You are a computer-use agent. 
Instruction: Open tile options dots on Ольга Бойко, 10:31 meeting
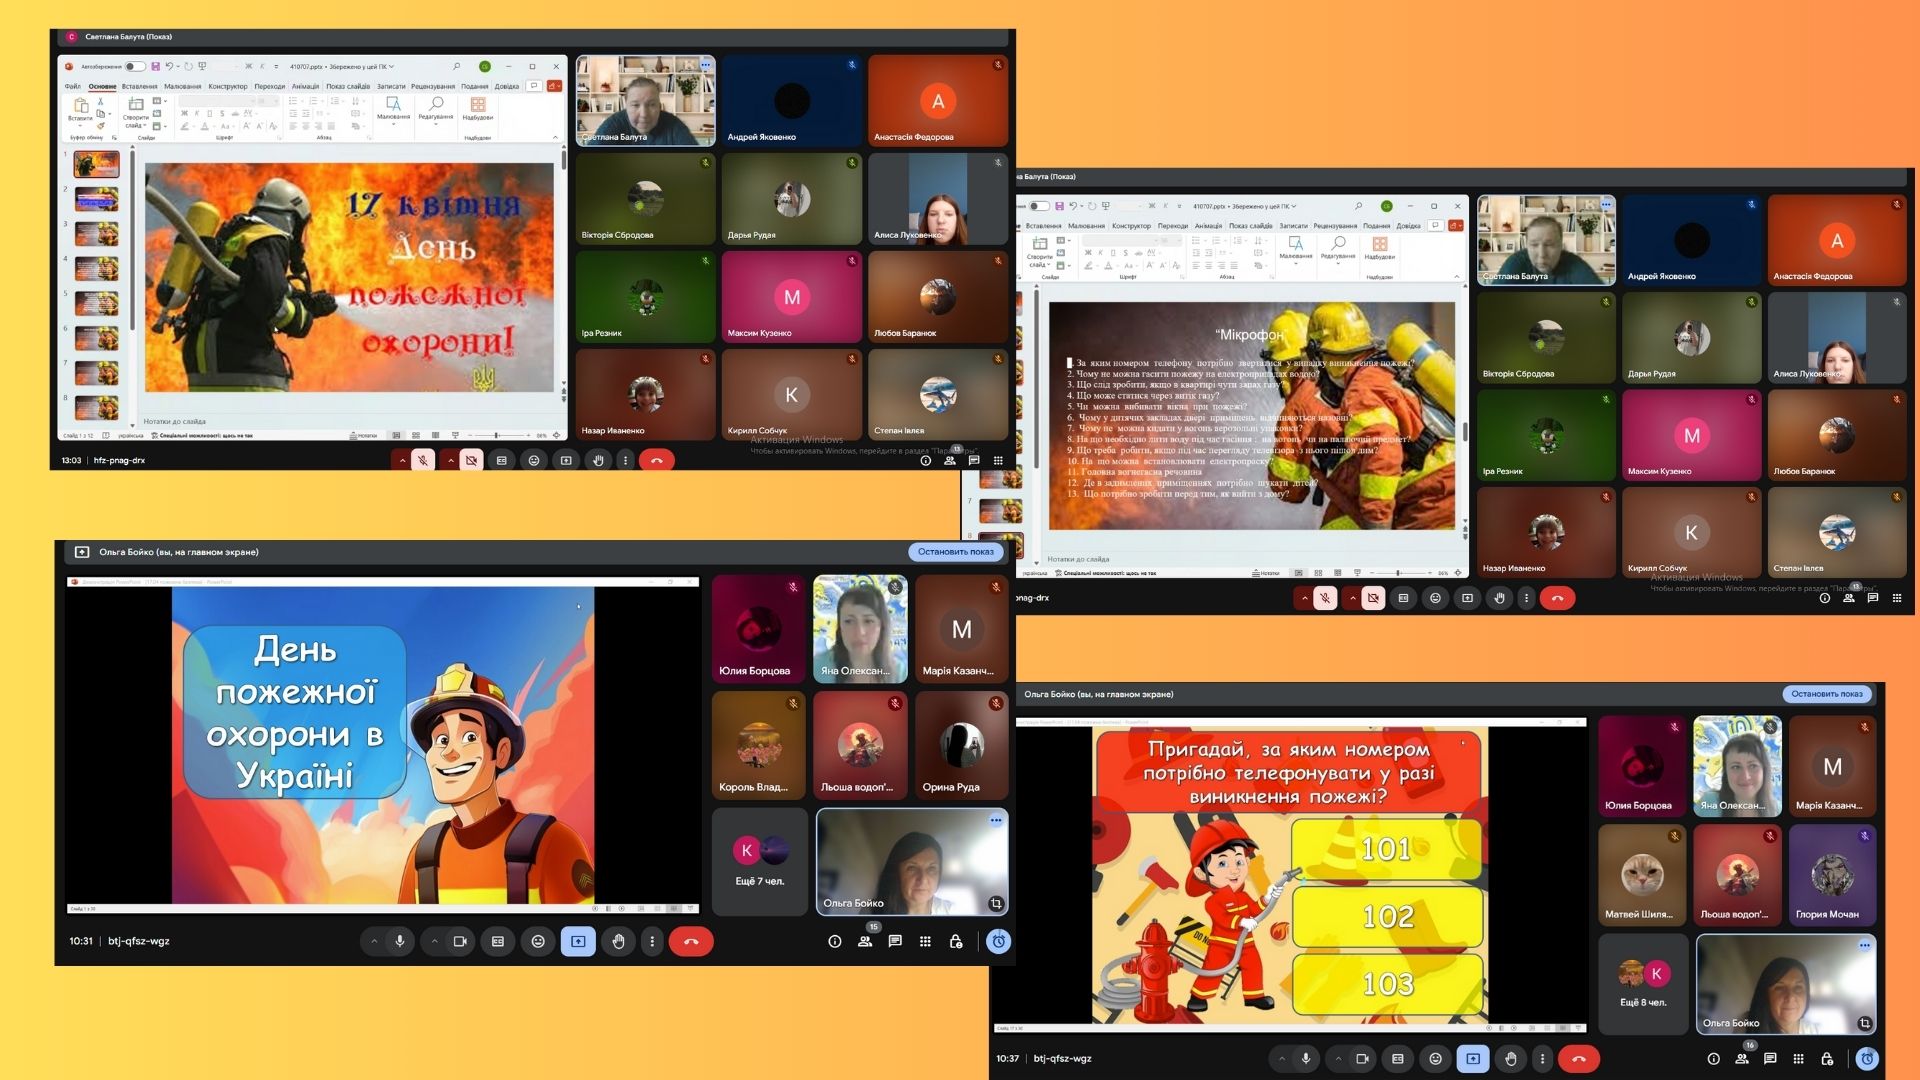(996, 820)
